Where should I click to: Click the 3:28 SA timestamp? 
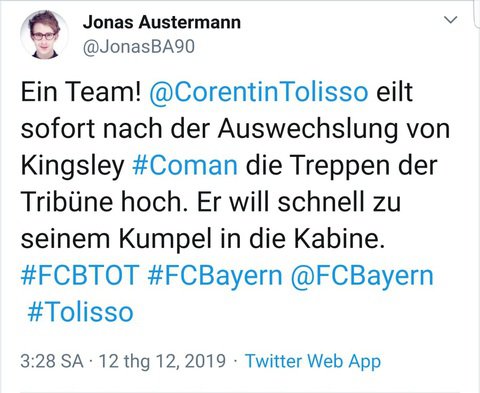[x=52, y=361]
